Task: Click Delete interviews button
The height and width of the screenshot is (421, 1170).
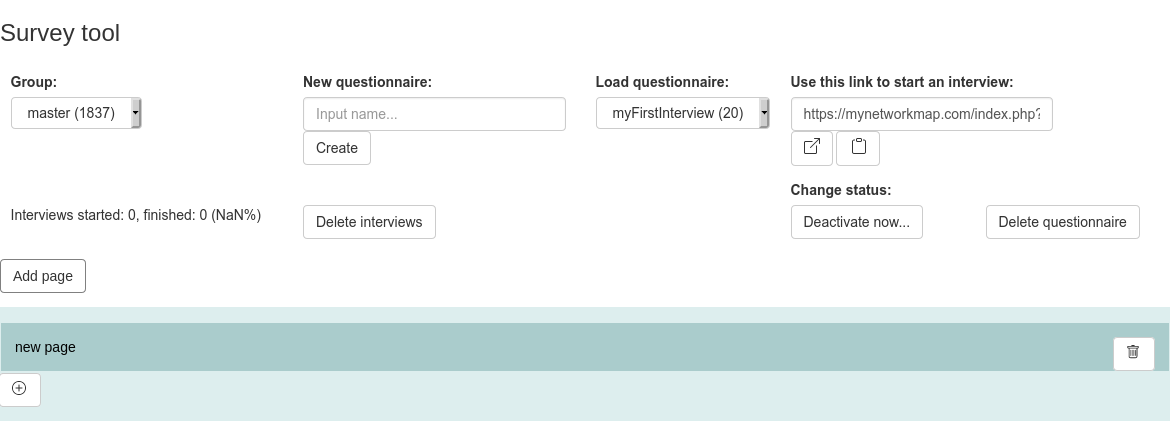Action: click(x=369, y=222)
